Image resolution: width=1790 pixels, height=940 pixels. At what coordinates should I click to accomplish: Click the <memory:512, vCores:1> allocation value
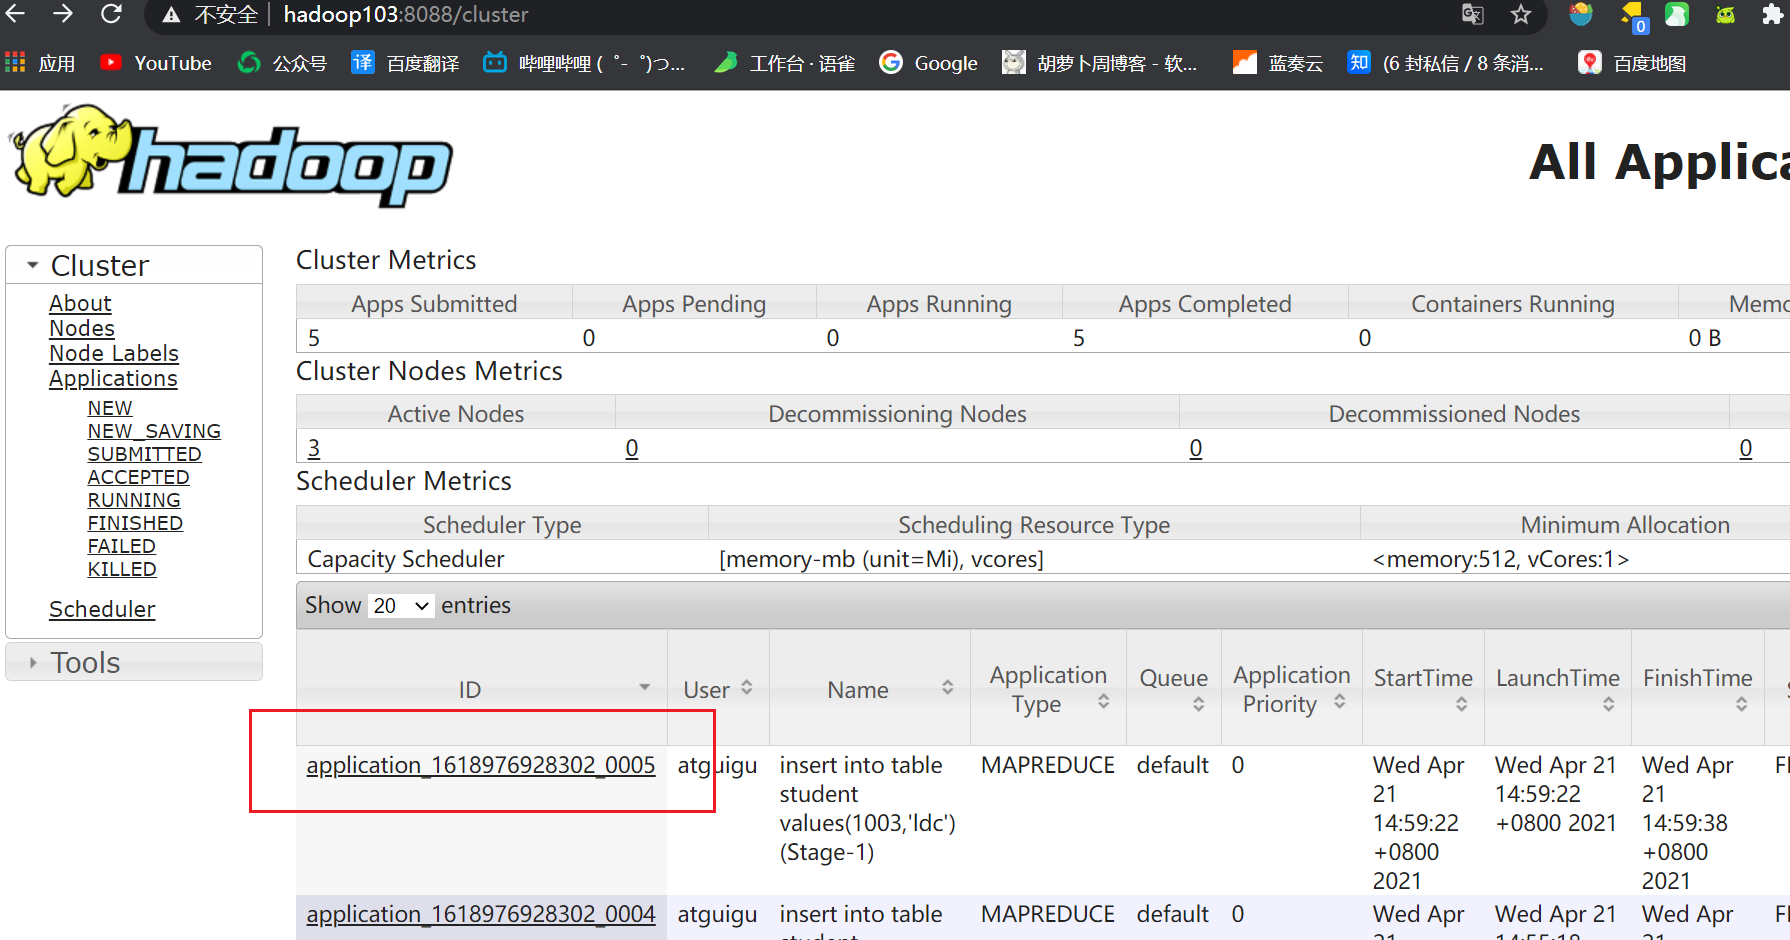click(1501, 559)
